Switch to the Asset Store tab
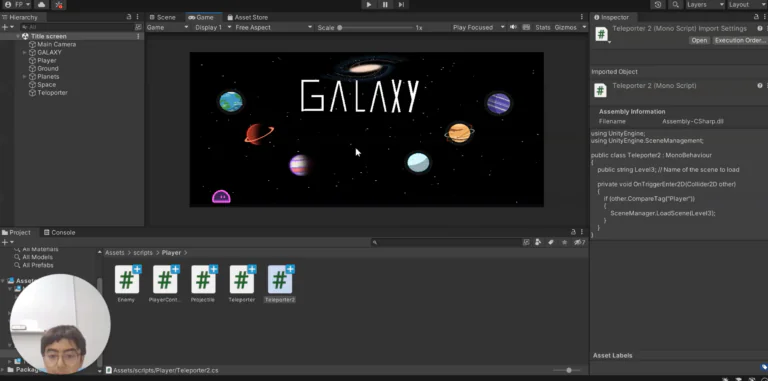 (247, 17)
